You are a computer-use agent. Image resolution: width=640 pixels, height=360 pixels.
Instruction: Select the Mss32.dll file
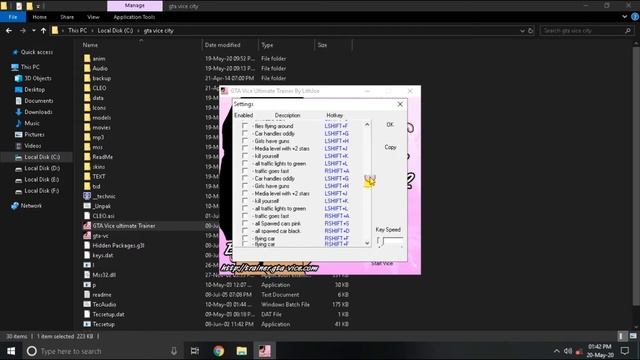[x=104, y=275]
